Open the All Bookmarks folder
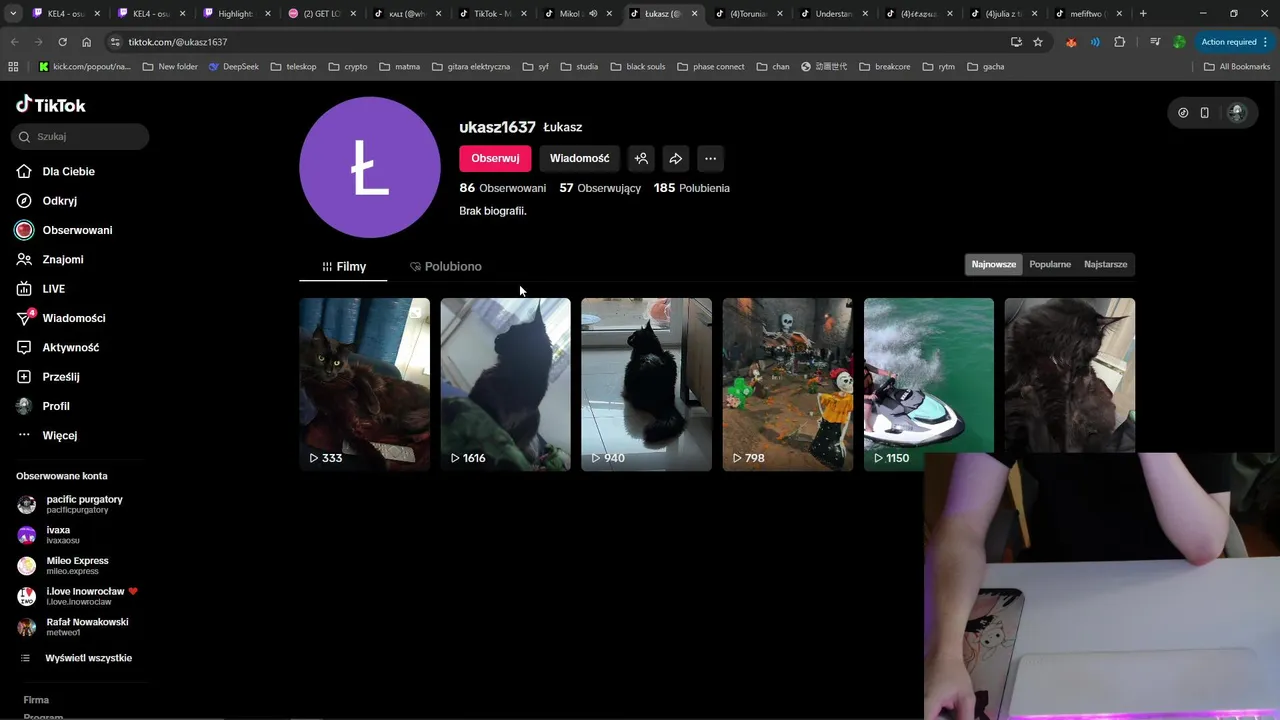The height and width of the screenshot is (720, 1280). pyautogui.click(x=1237, y=67)
